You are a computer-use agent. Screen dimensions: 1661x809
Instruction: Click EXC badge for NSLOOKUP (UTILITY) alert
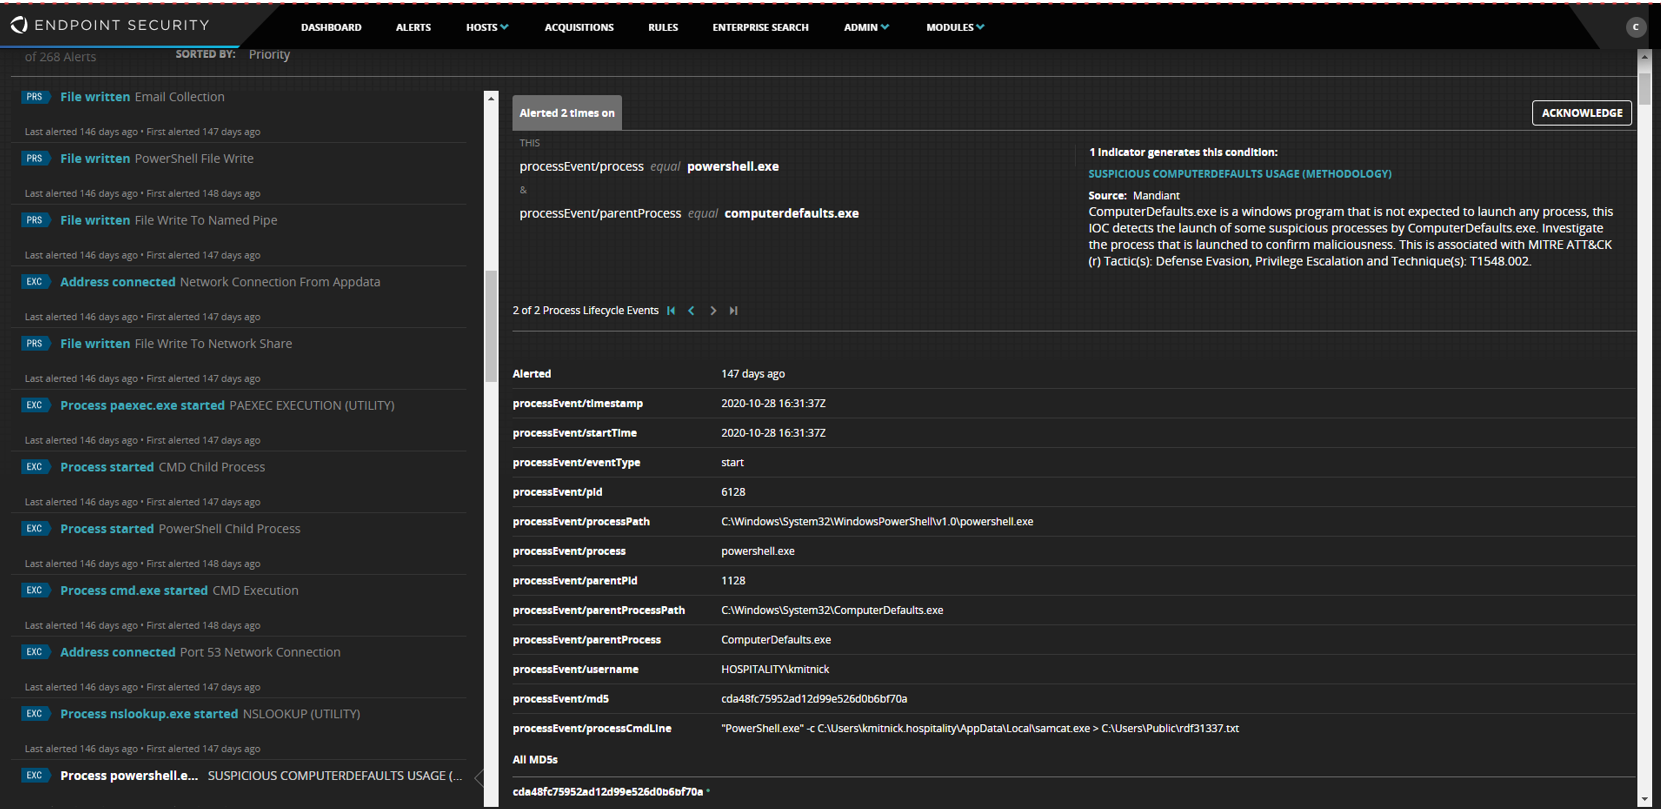35,714
